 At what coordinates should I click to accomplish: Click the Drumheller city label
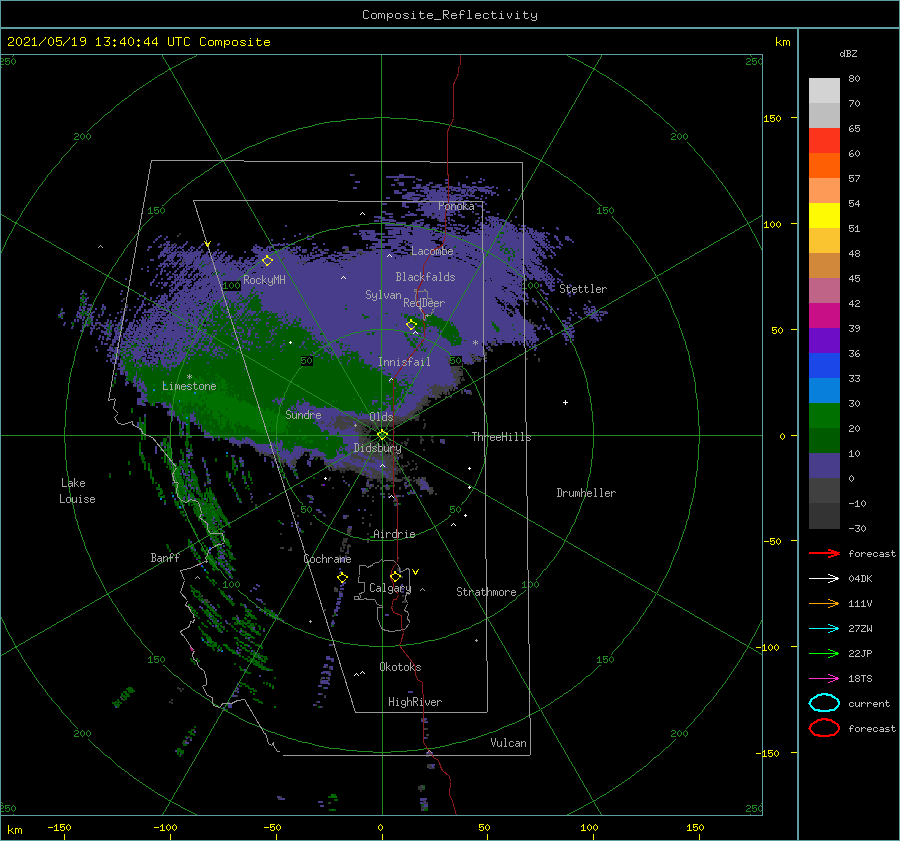tap(586, 493)
